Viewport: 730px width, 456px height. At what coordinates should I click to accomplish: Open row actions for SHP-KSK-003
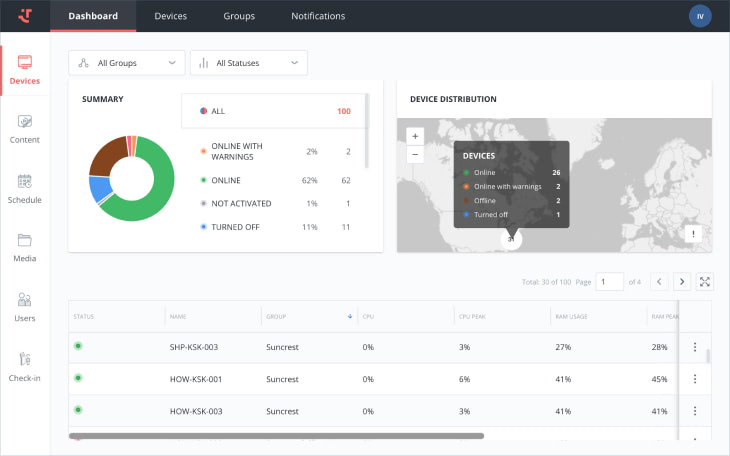click(695, 347)
